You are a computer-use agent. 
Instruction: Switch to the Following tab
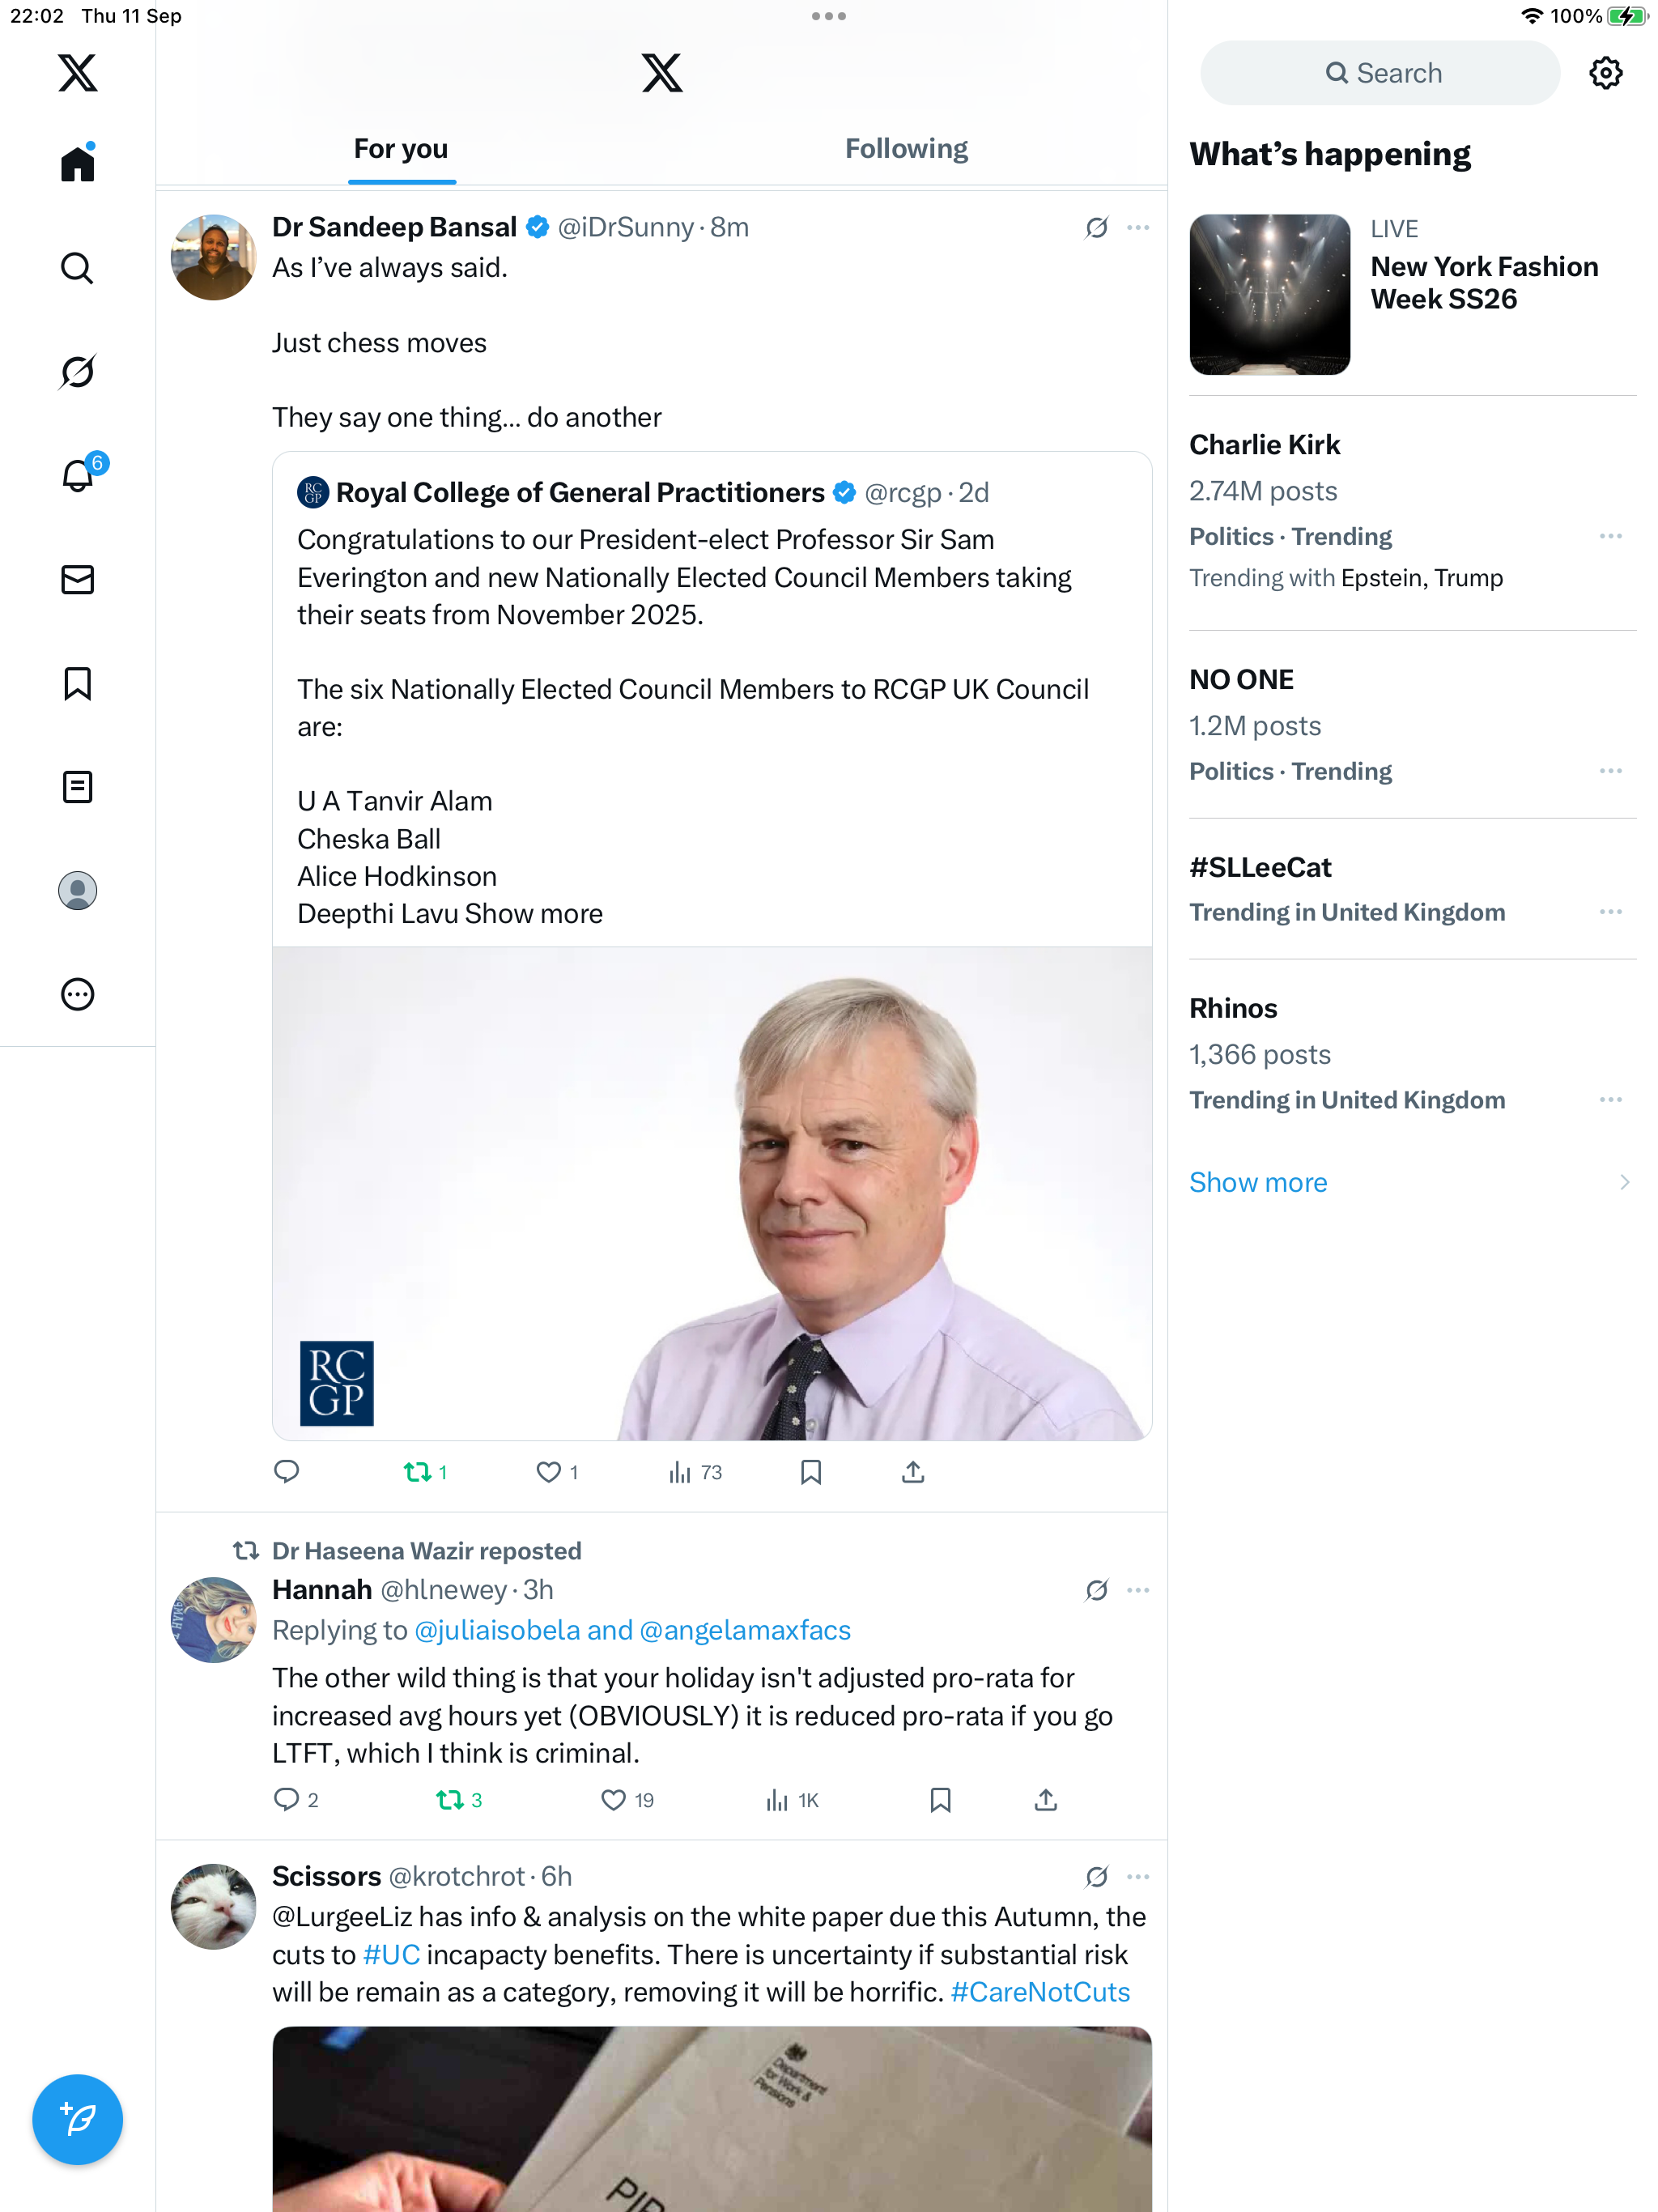tap(906, 149)
